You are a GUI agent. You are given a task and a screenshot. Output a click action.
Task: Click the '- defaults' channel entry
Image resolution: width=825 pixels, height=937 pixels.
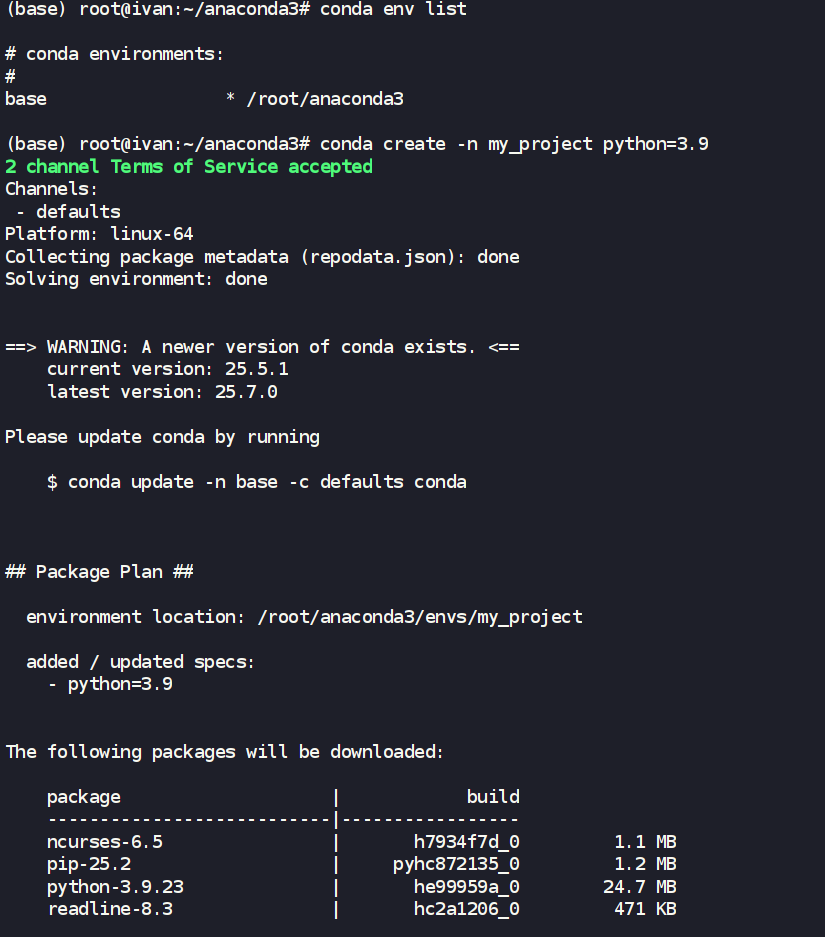point(68,212)
